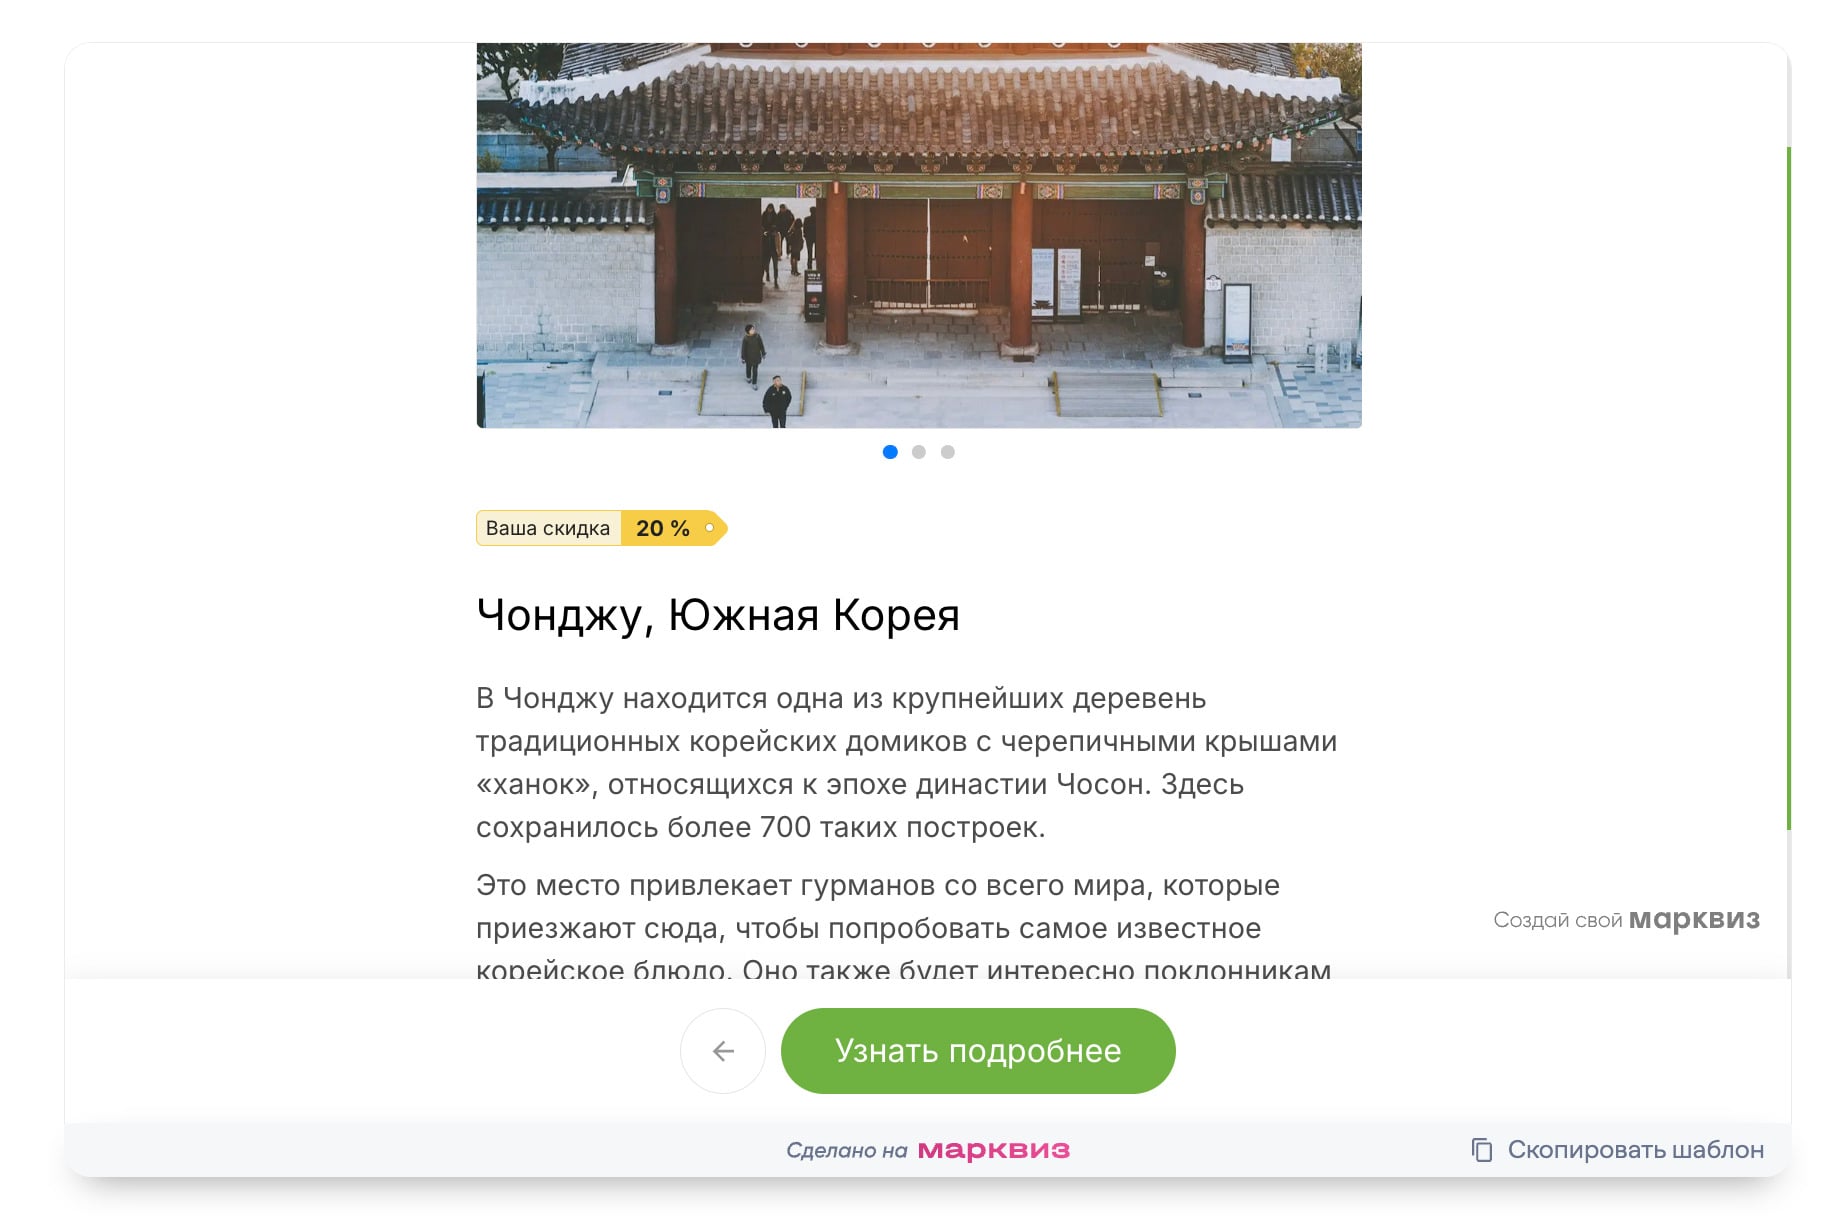Click the temple gate photo in the carousel
This screenshot has width=1834, height=1222.
click(917, 230)
